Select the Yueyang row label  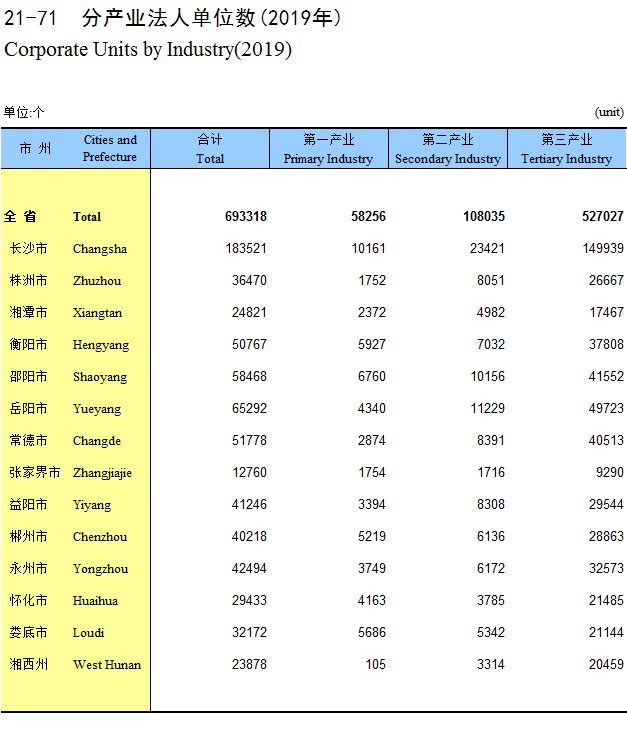click(97, 409)
